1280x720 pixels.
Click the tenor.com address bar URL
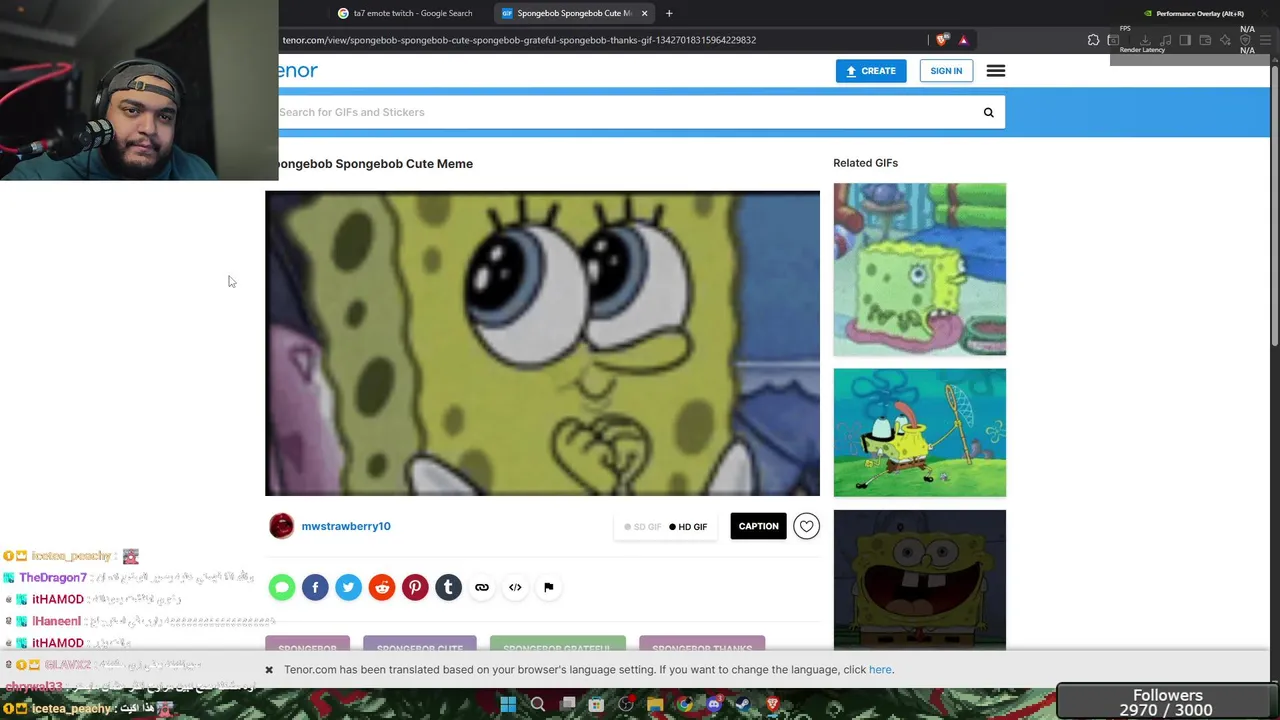tap(519, 40)
